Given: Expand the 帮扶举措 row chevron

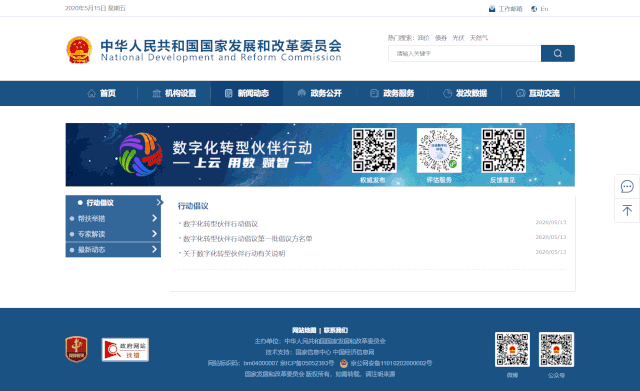Looking at the screenshot, I should (154, 218).
